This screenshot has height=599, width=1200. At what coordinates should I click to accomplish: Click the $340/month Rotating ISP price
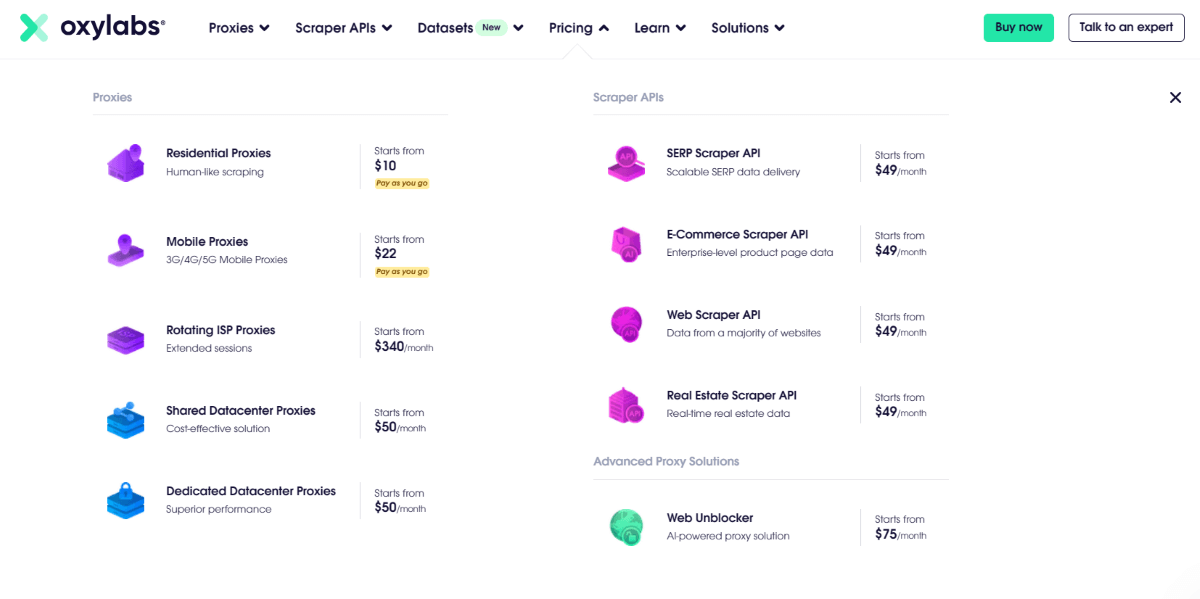[x=403, y=347]
